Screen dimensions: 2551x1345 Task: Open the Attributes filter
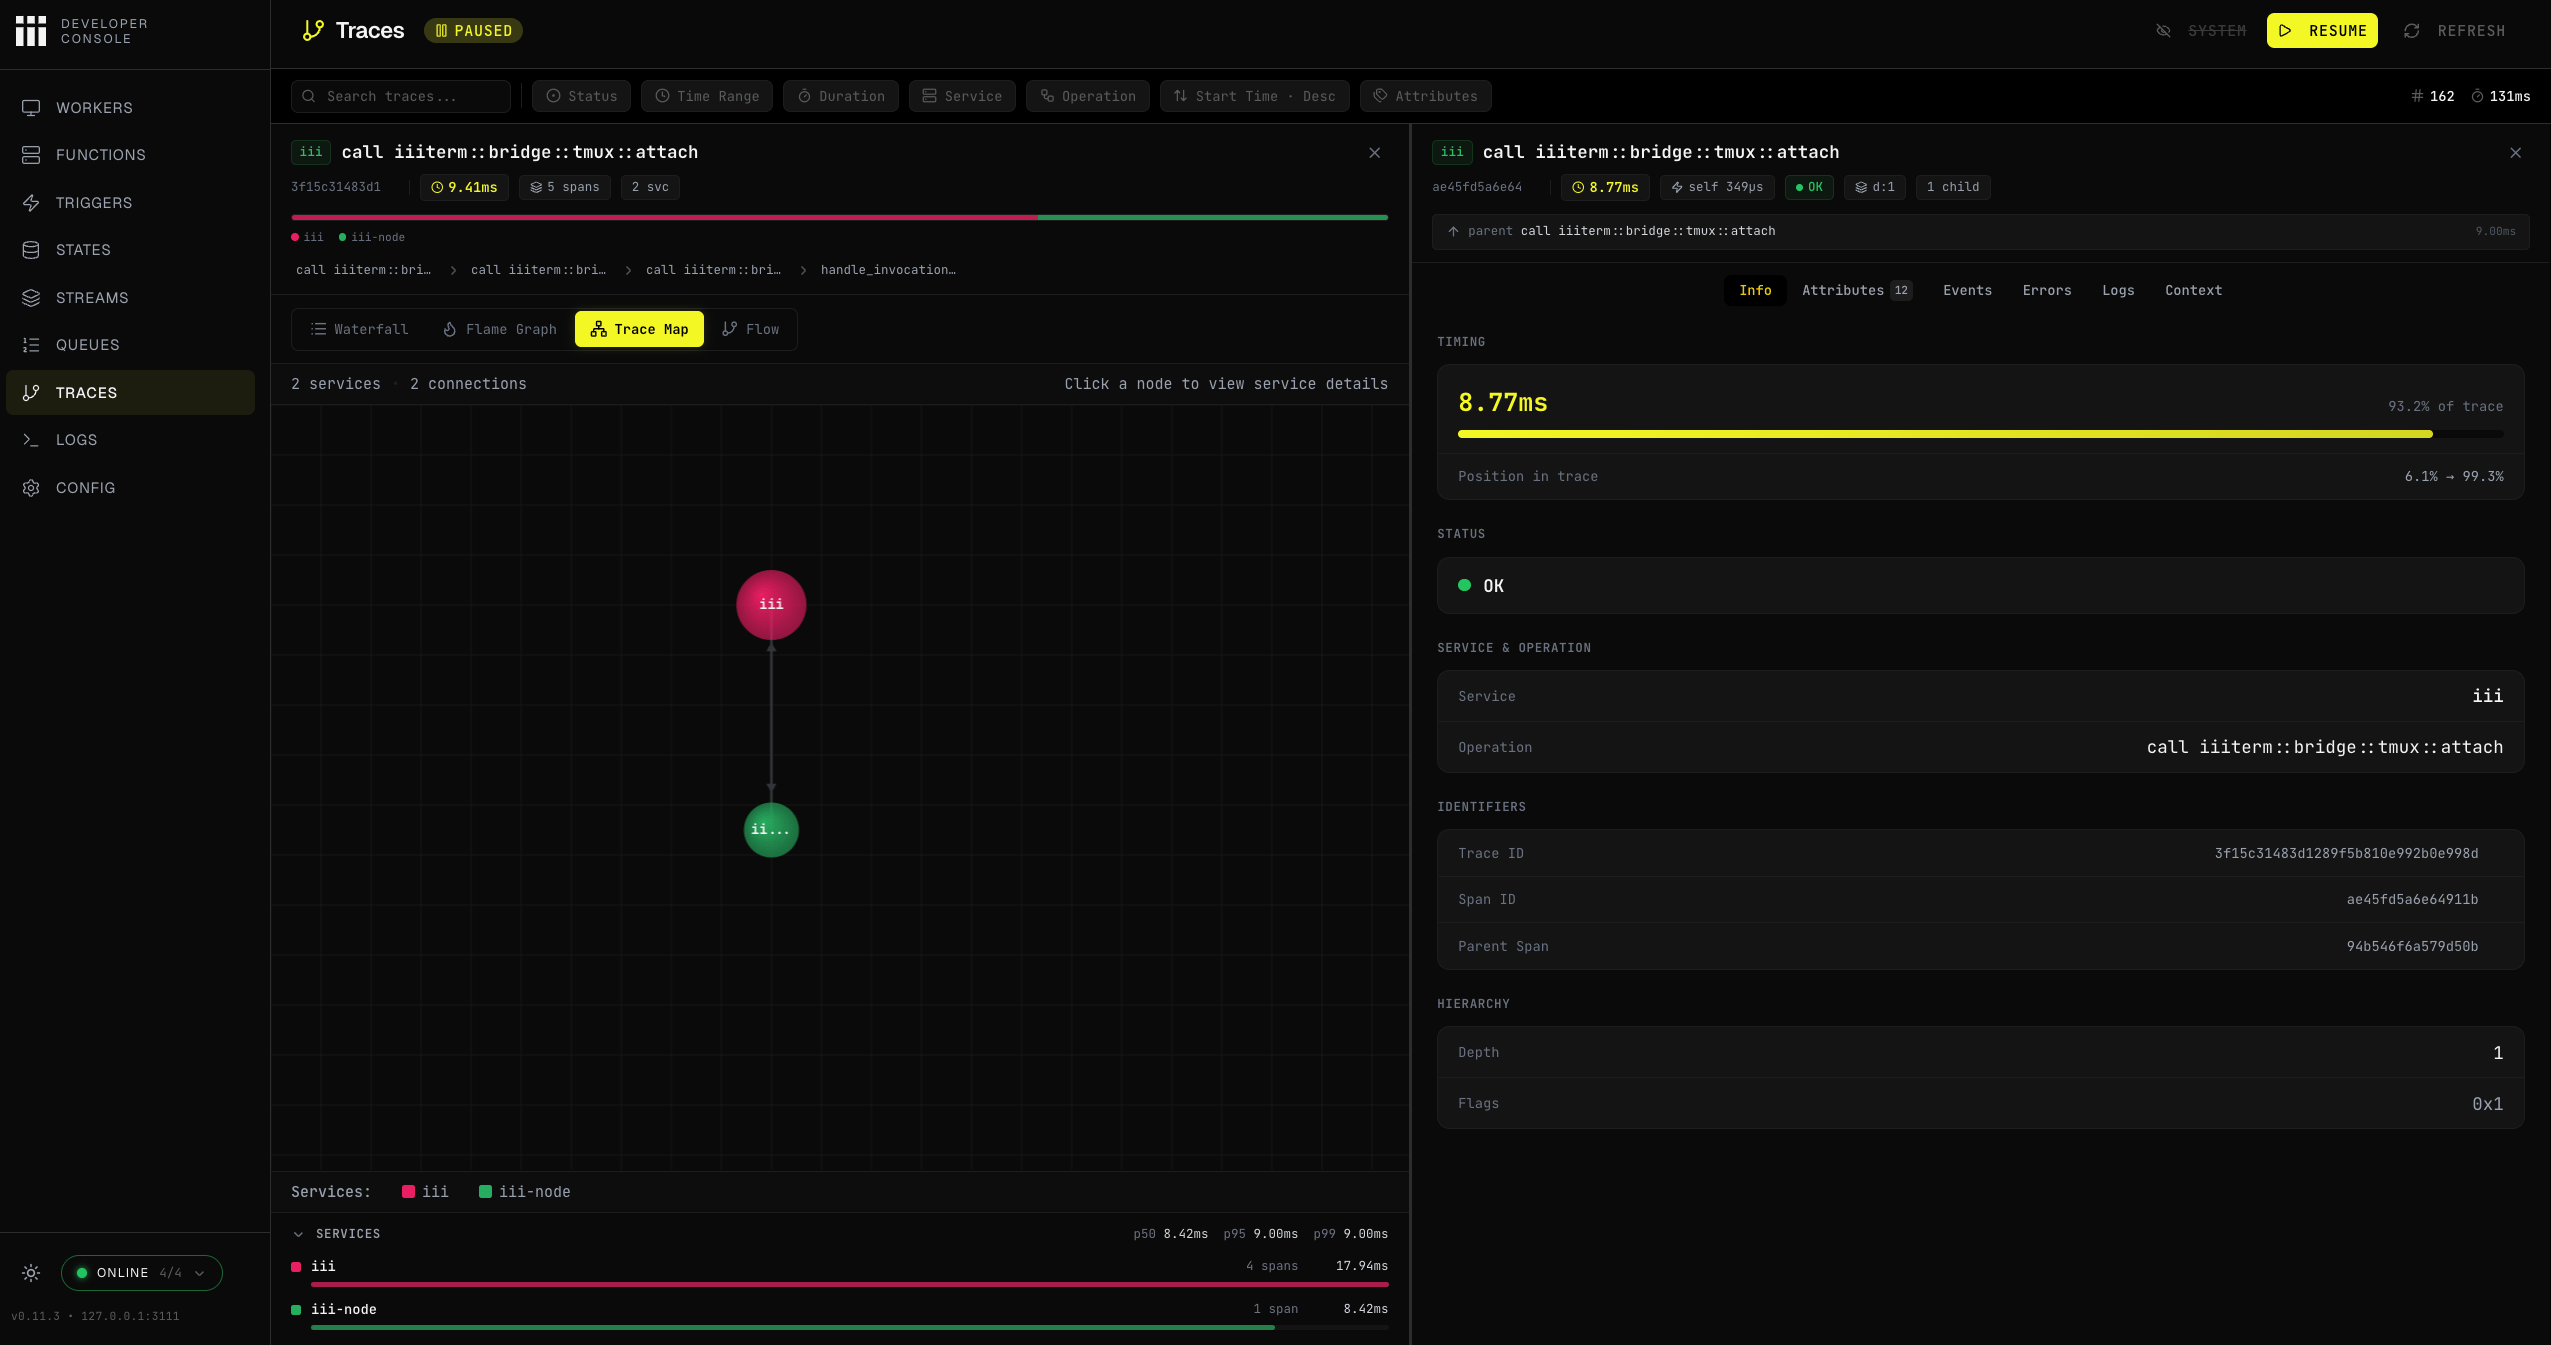pyautogui.click(x=1426, y=96)
